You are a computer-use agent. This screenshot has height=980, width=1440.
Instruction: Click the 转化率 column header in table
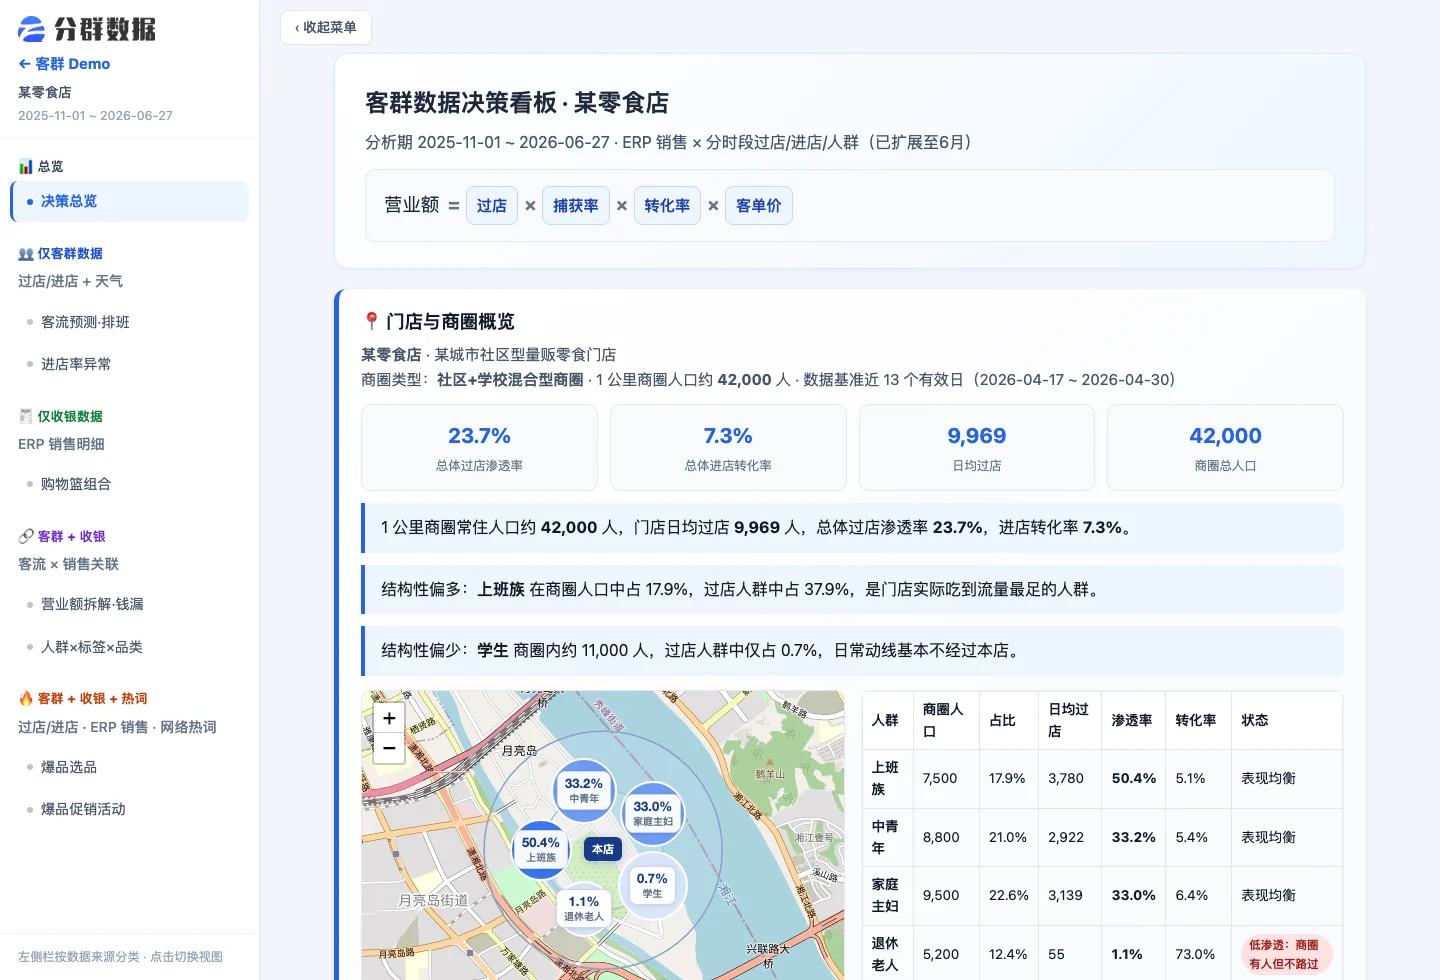tap(1196, 720)
